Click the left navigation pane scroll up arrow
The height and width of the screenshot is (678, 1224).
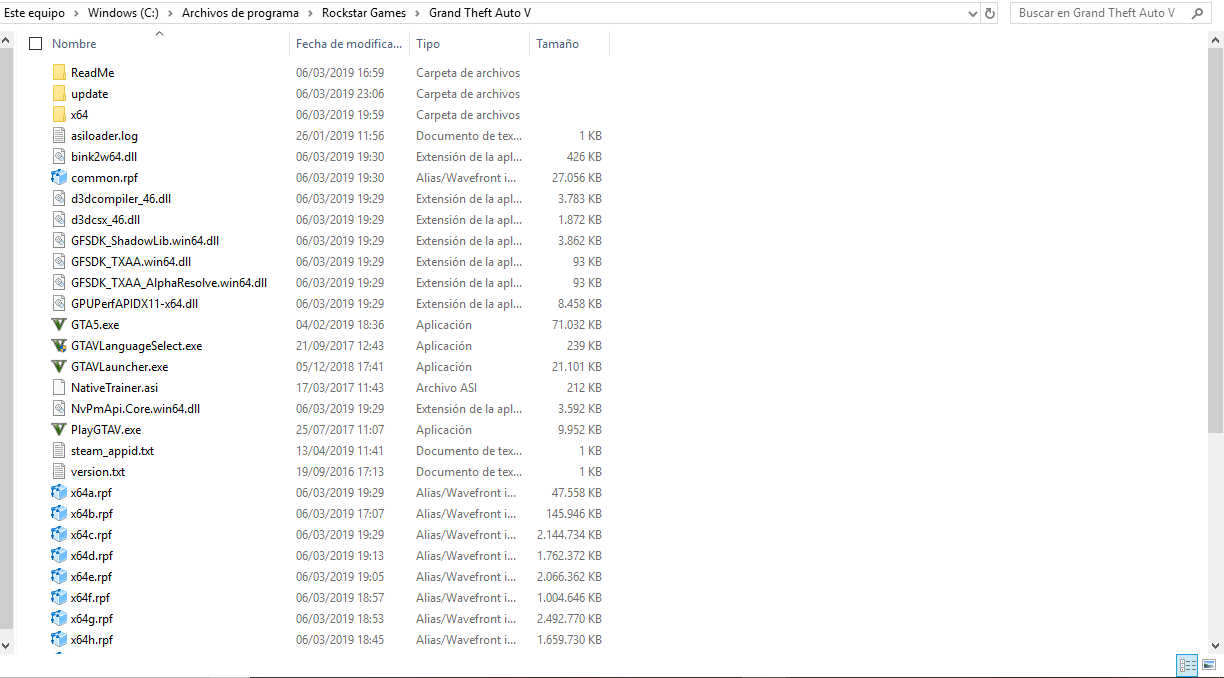[x=6, y=39]
